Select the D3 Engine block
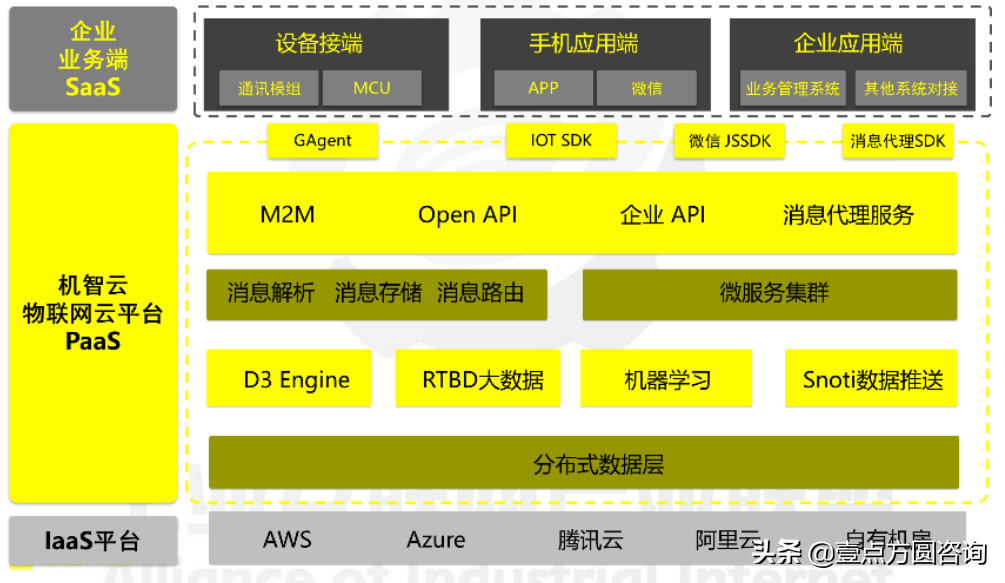Viewport: 1005px width, 583px height. pos(289,379)
